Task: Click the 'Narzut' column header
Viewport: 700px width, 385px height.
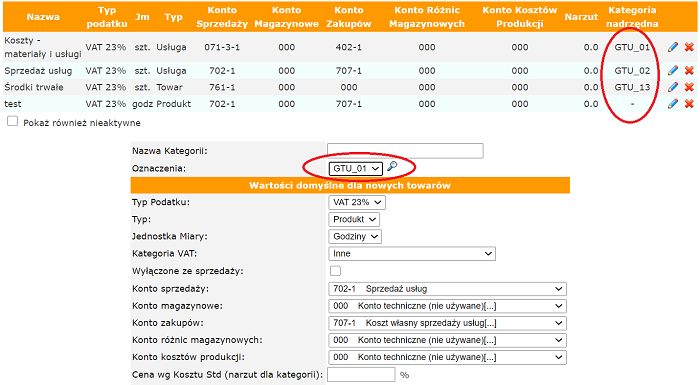Action: [581, 17]
